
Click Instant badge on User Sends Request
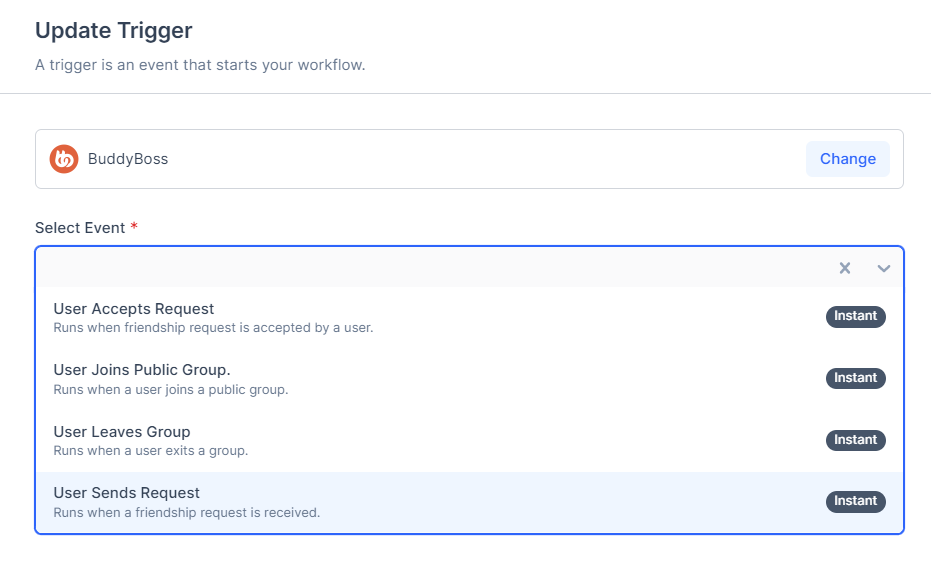click(855, 501)
